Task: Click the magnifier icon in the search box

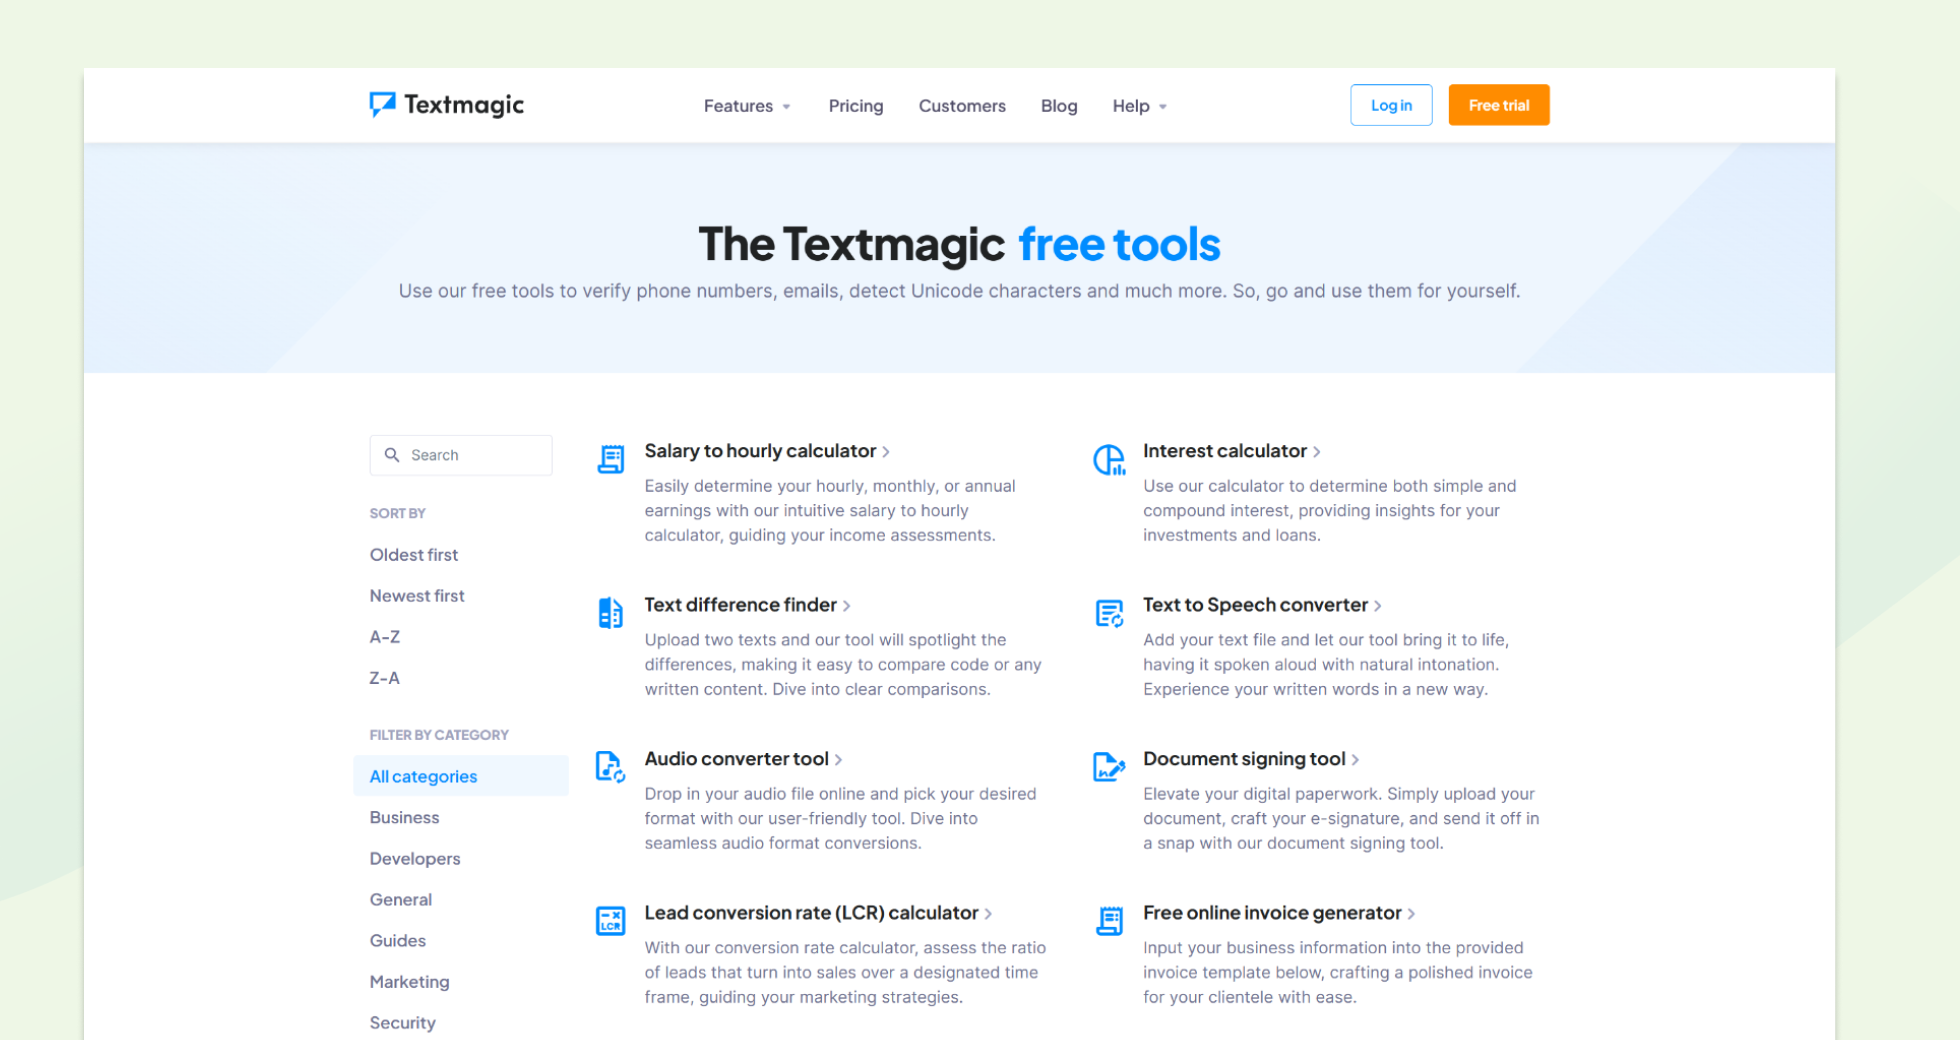Action: coord(392,455)
